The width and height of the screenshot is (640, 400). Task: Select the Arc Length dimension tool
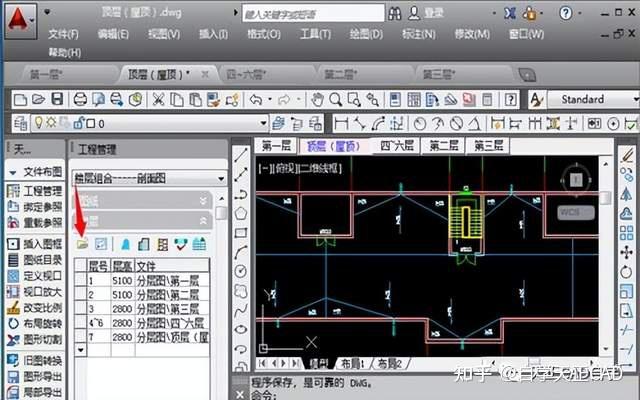[x=378, y=123]
